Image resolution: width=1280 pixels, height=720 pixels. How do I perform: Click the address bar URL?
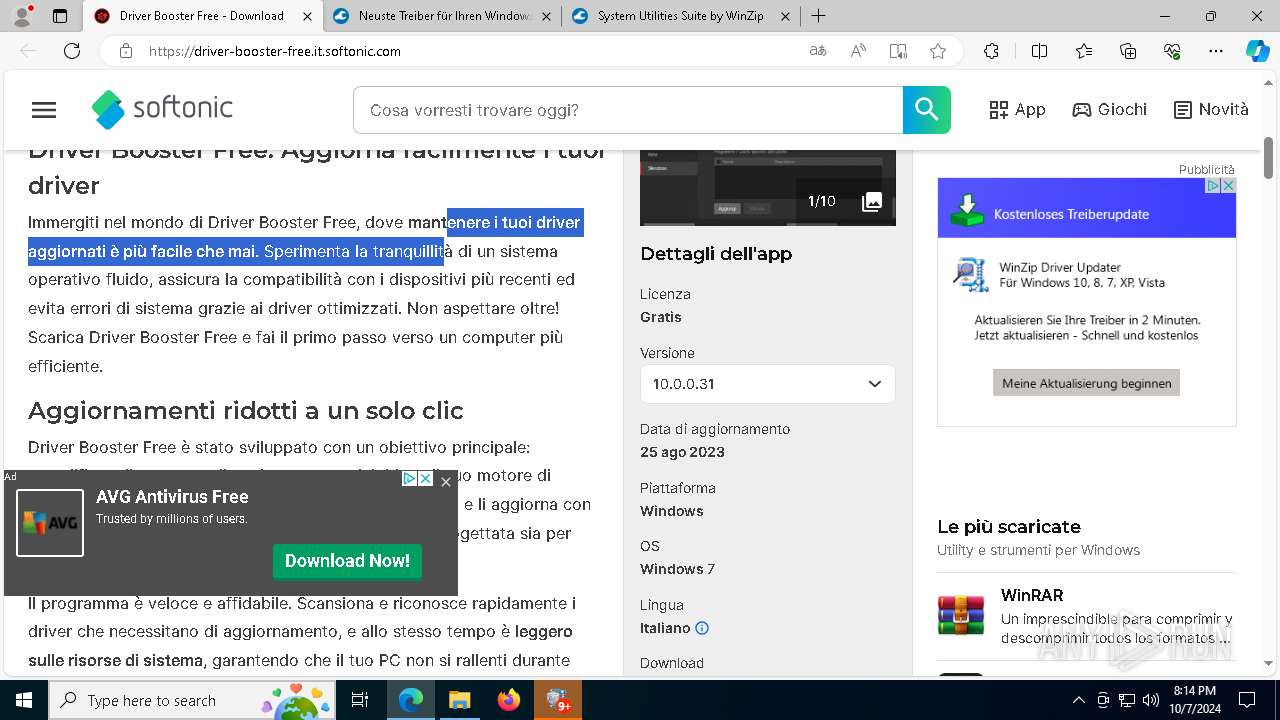(x=275, y=51)
